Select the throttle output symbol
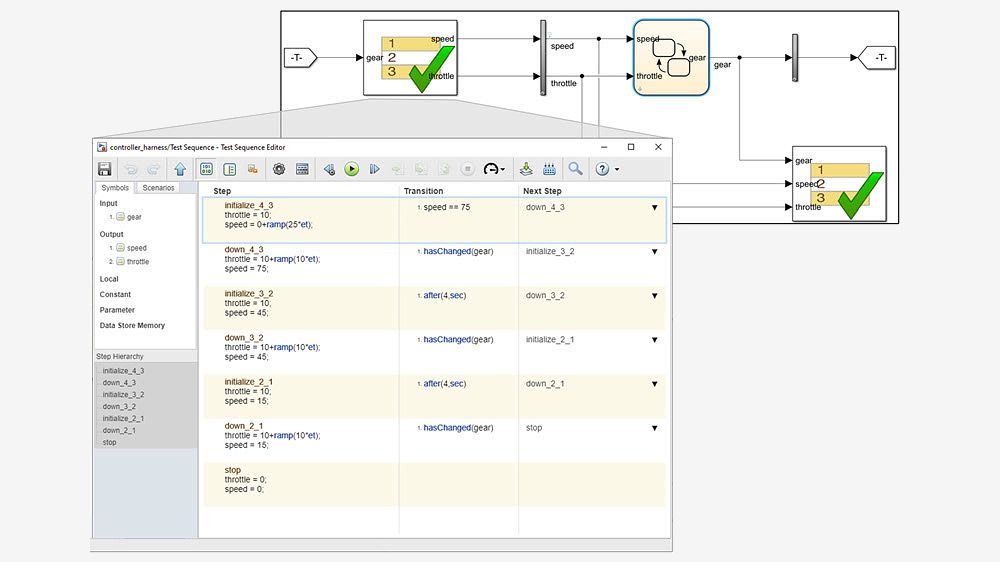 click(137, 262)
